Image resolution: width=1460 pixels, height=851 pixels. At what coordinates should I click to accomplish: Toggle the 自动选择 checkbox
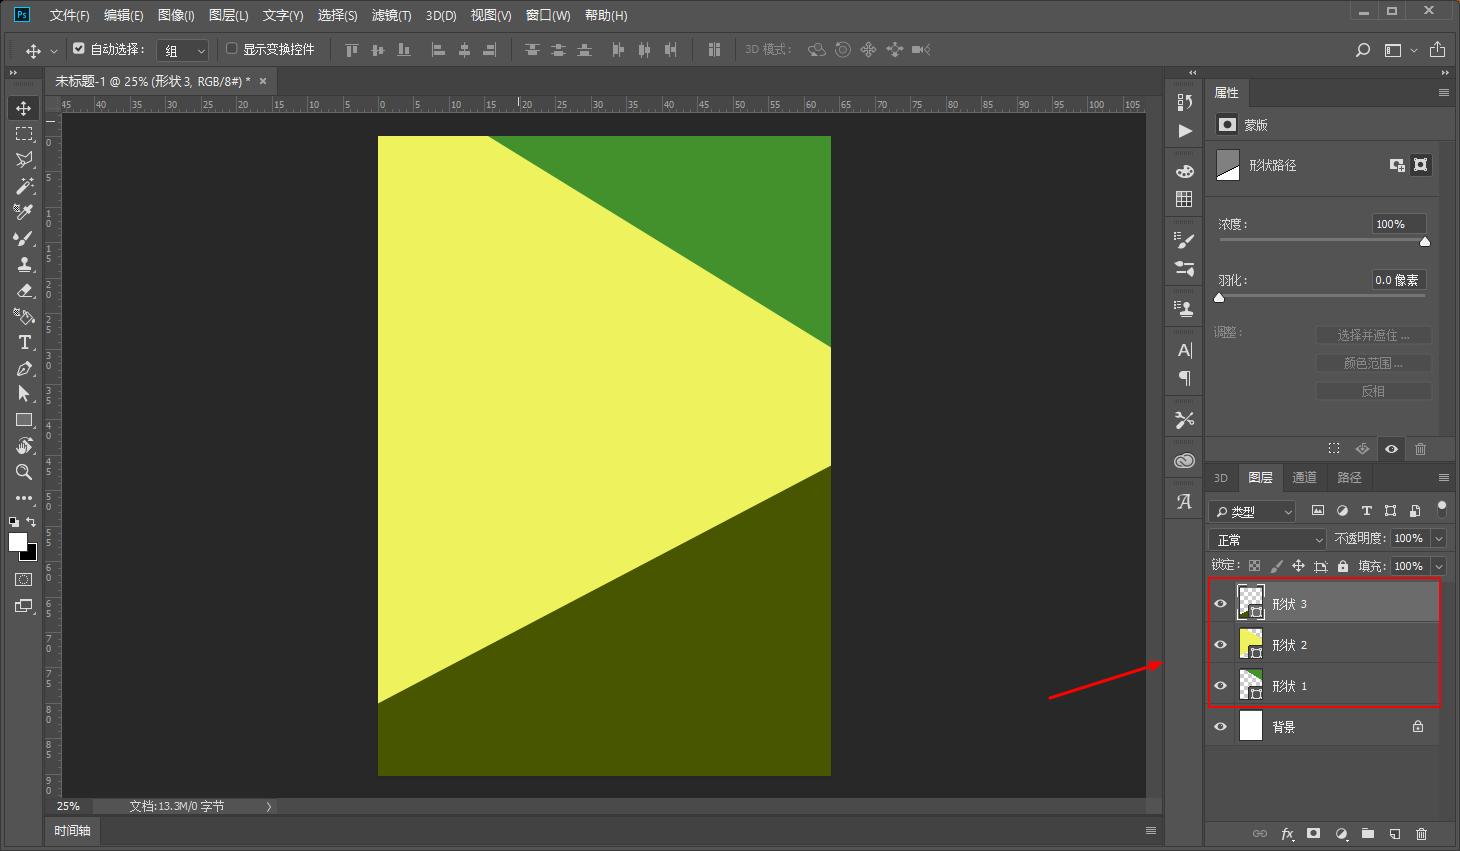[x=79, y=48]
